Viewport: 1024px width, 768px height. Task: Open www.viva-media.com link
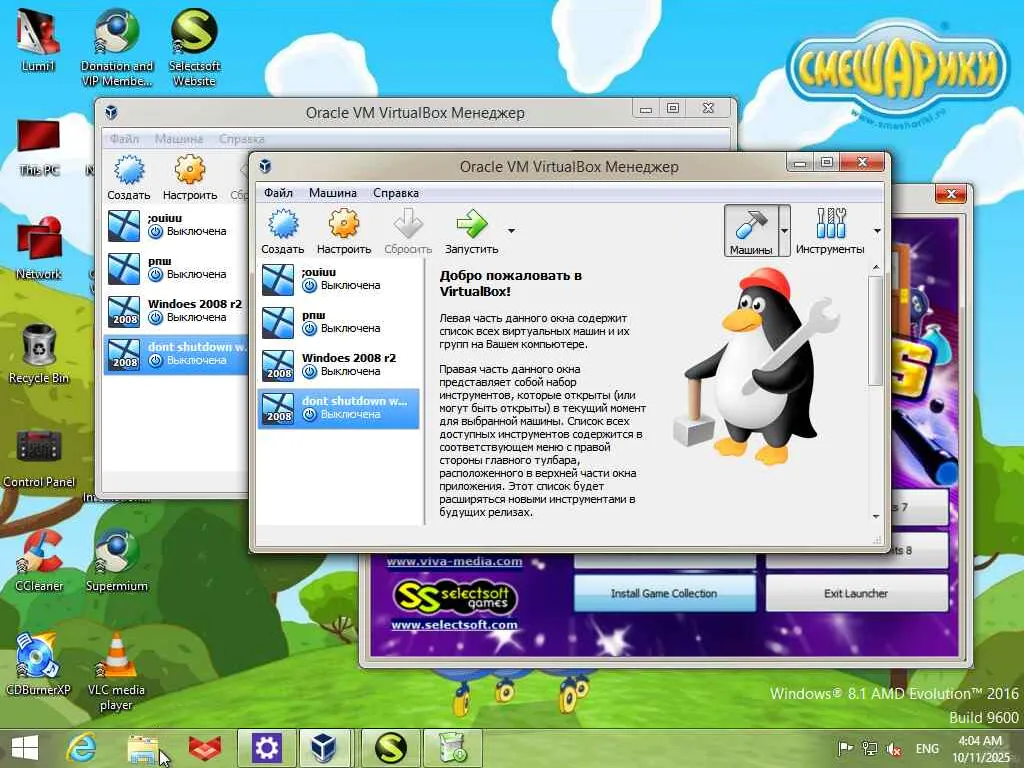tap(454, 561)
